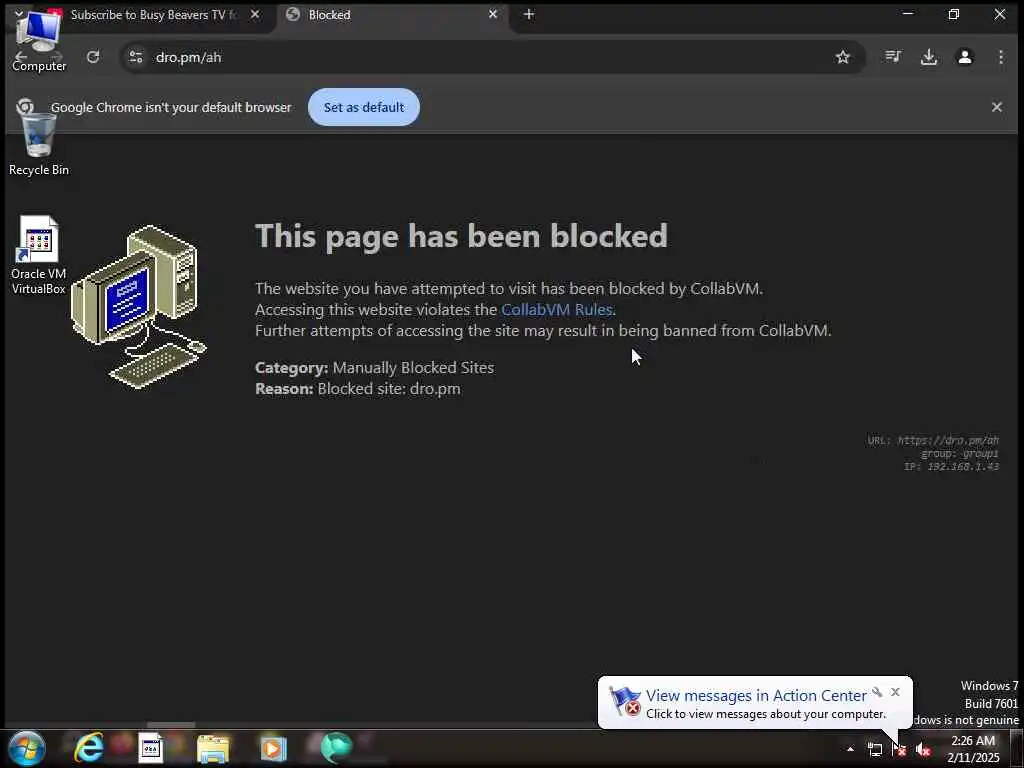The image size is (1024, 768).
Task: Open the CollabVM Rules link
Action: (x=556, y=309)
